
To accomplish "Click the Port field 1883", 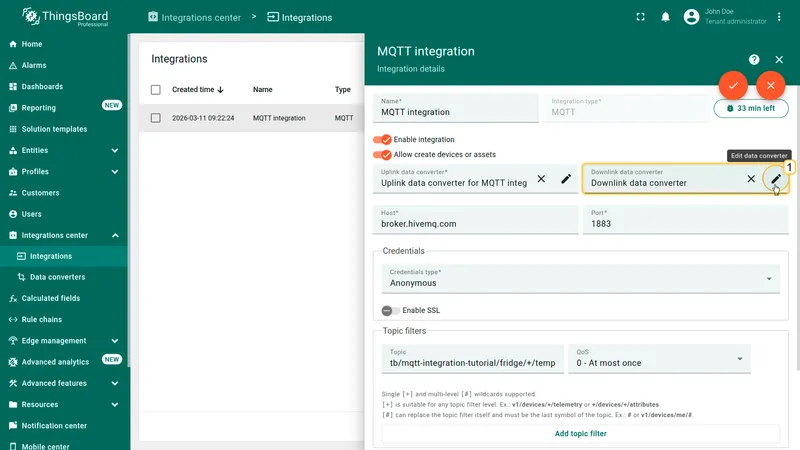I will click(x=686, y=220).
